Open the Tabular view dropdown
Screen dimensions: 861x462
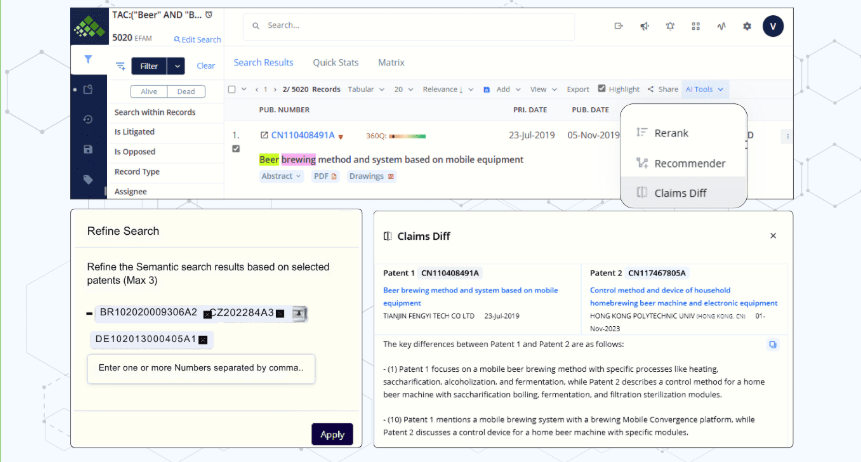[x=366, y=90]
